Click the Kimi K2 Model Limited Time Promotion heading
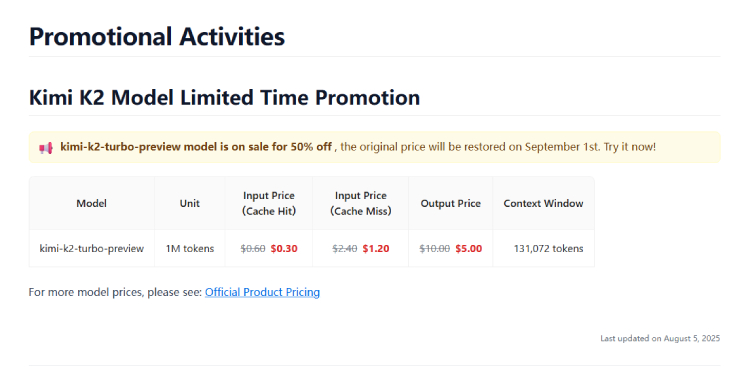This screenshot has height=368, width=750. 224,98
